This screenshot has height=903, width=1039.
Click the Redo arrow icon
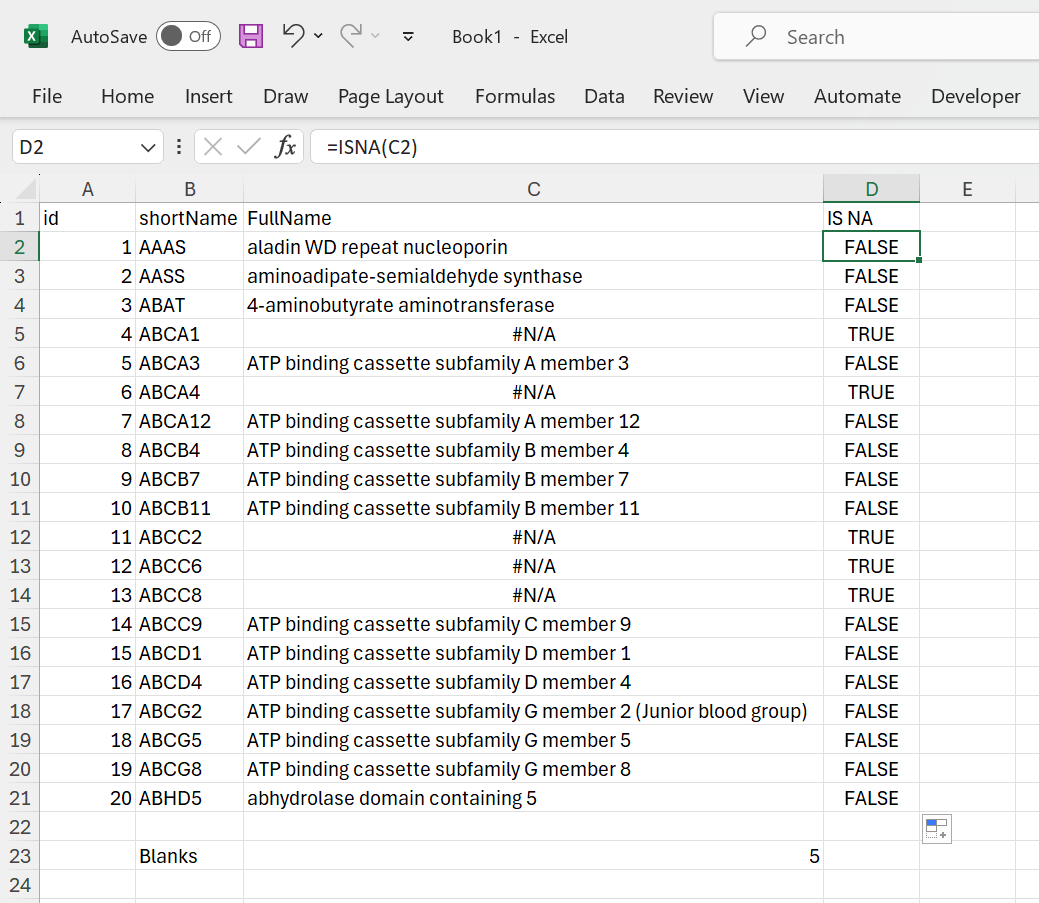click(351, 36)
